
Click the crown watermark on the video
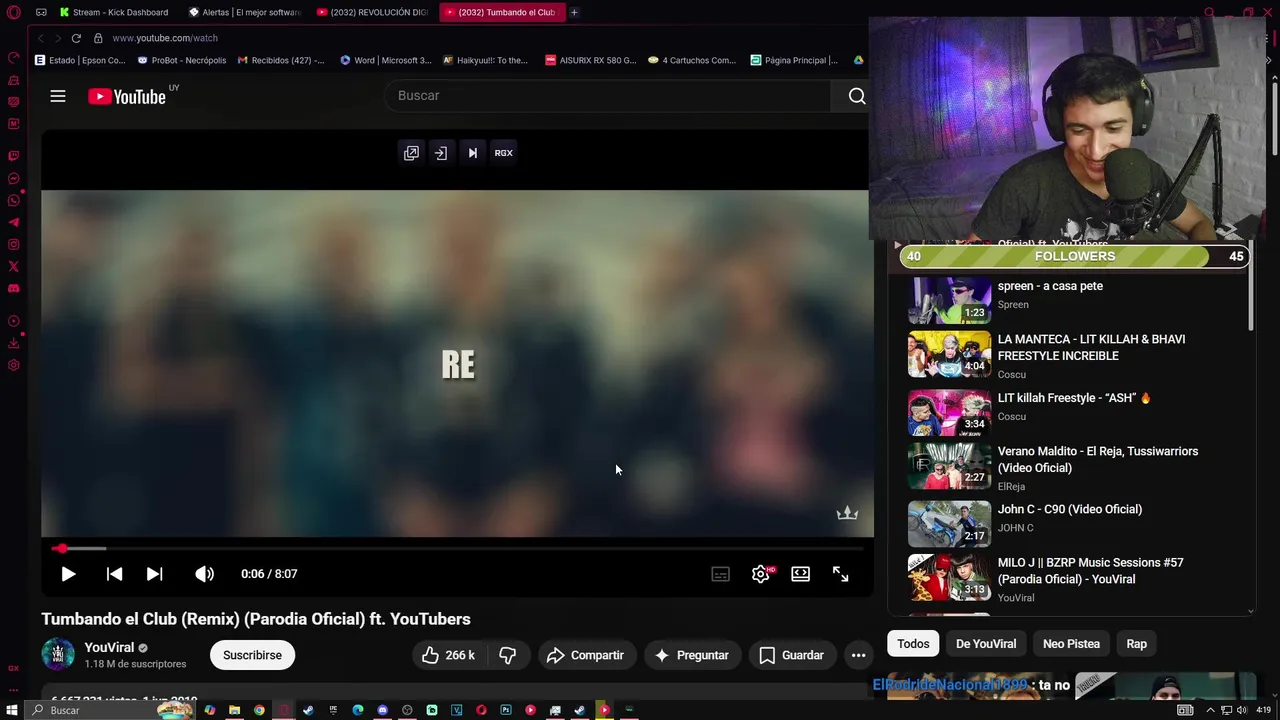847,513
